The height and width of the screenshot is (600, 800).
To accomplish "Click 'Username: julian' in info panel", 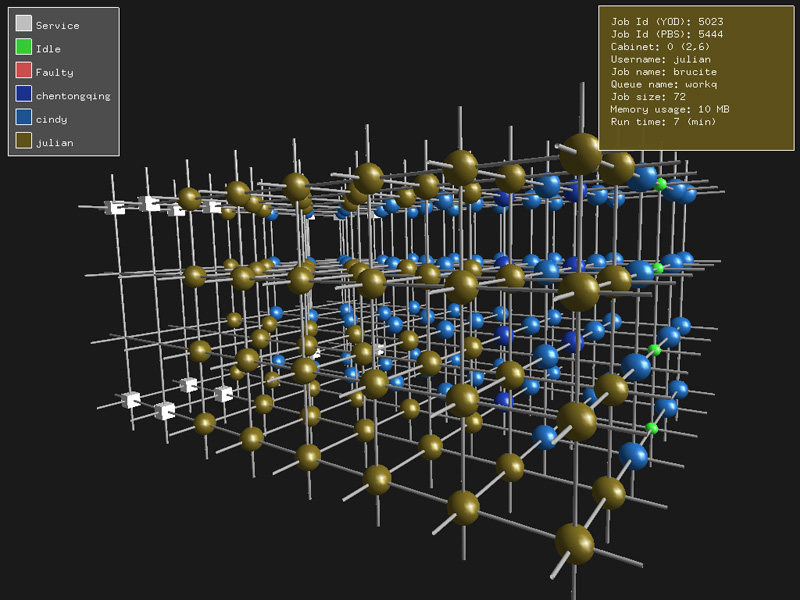I will (661, 59).
